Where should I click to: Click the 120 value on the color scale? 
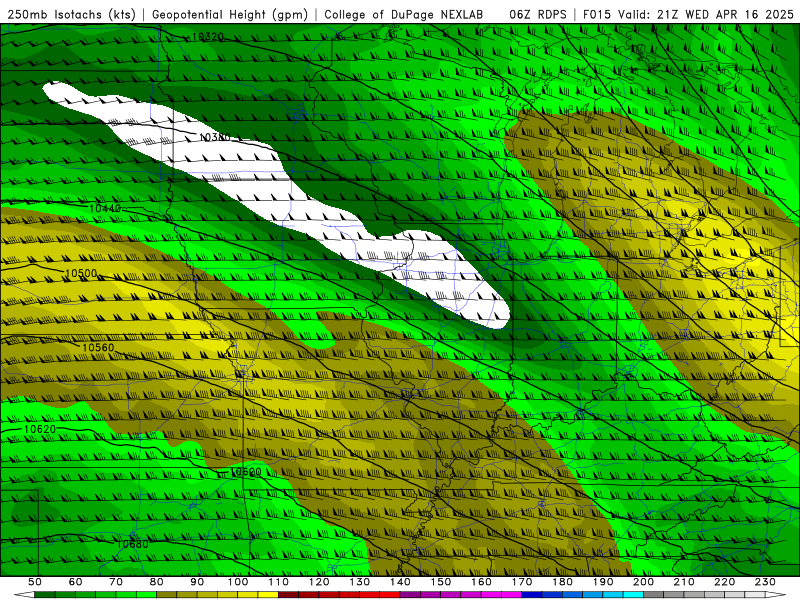pyautogui.click(x=319, y=582)
